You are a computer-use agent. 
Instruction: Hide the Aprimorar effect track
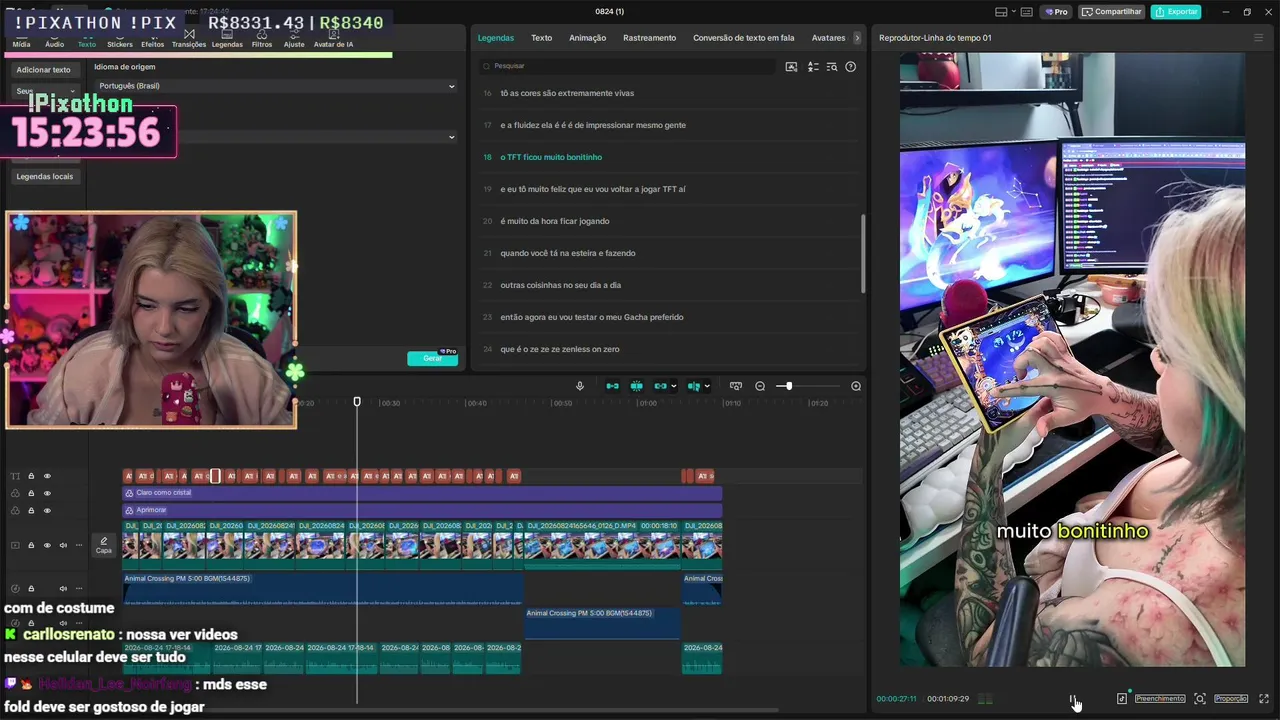coord(47,510)
